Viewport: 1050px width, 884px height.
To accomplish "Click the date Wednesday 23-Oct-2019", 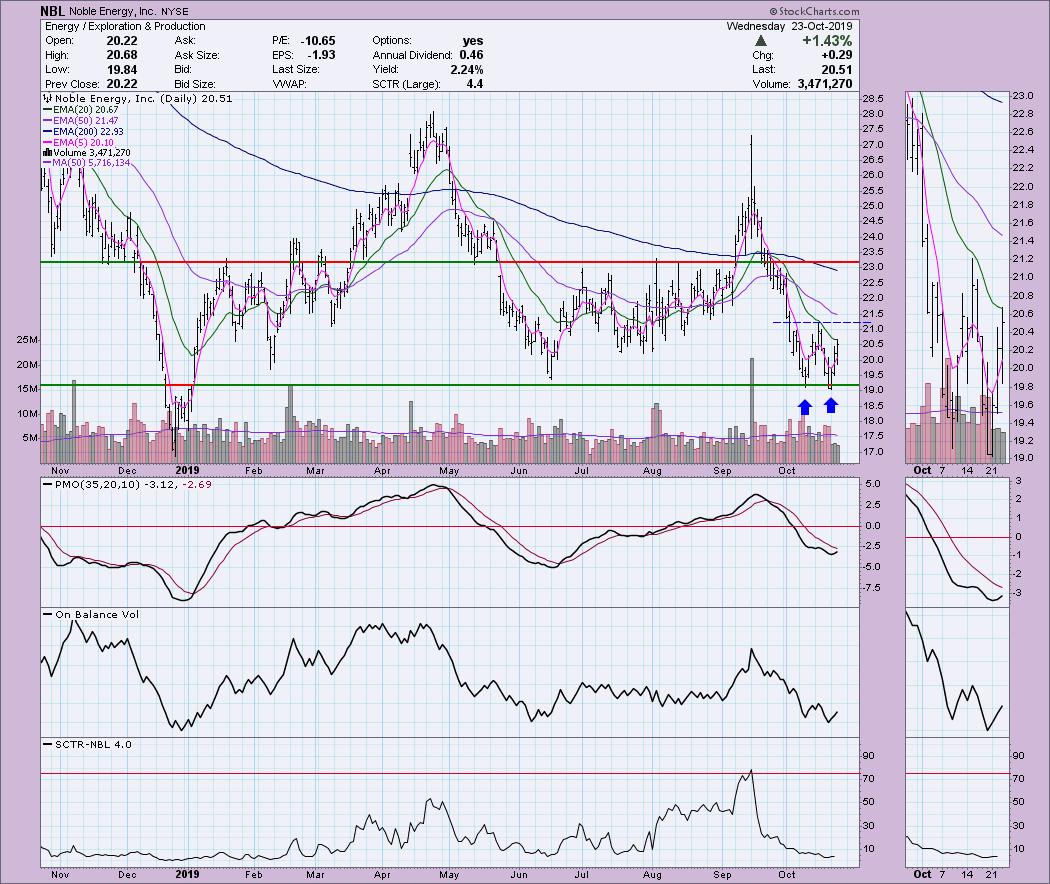I will coord(790,26).
